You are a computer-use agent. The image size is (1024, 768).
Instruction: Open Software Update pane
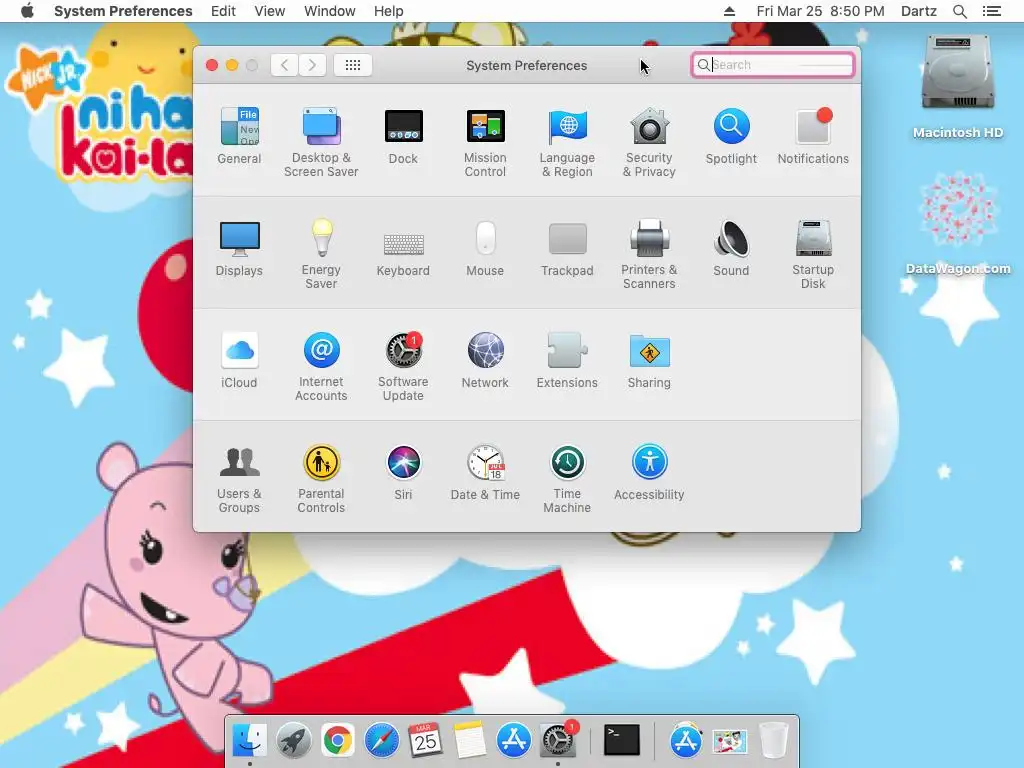(403, 366)
